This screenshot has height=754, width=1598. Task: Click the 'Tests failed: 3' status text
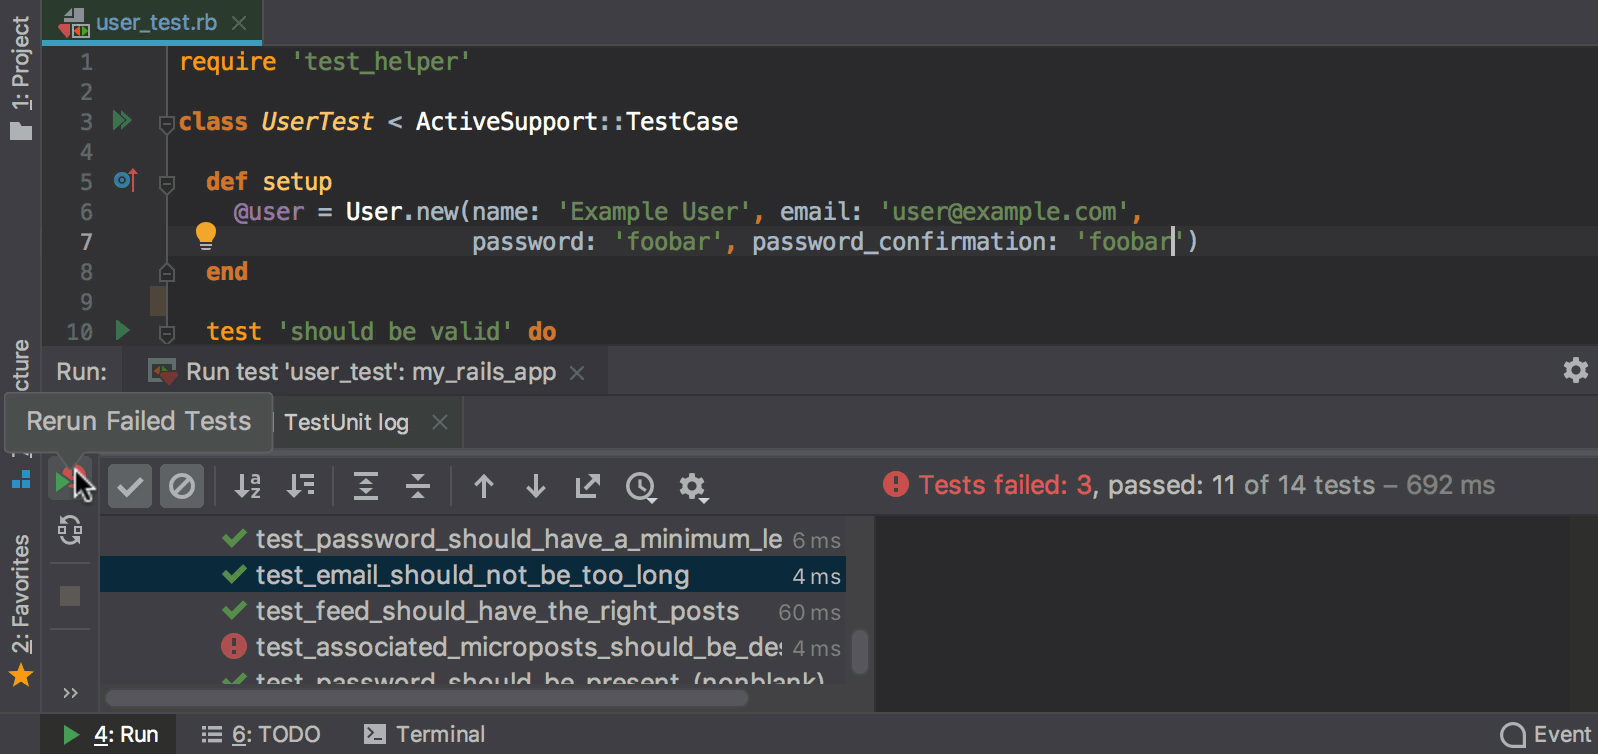(x=1005, y=485)
